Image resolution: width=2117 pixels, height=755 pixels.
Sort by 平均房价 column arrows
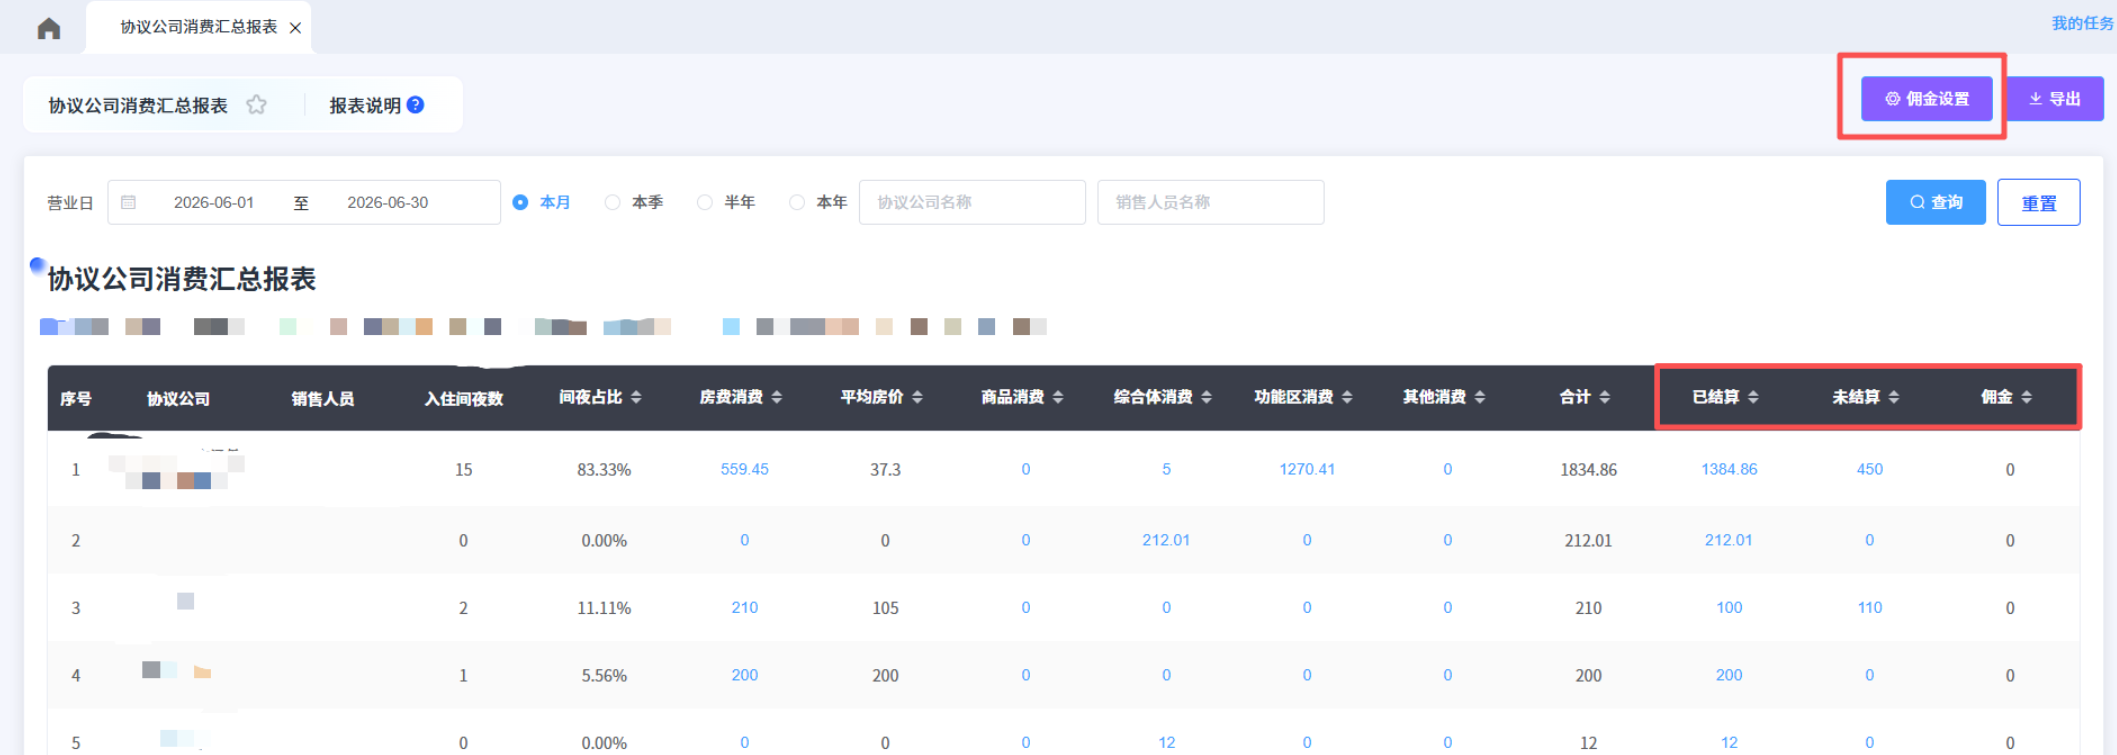click(917, 397)
